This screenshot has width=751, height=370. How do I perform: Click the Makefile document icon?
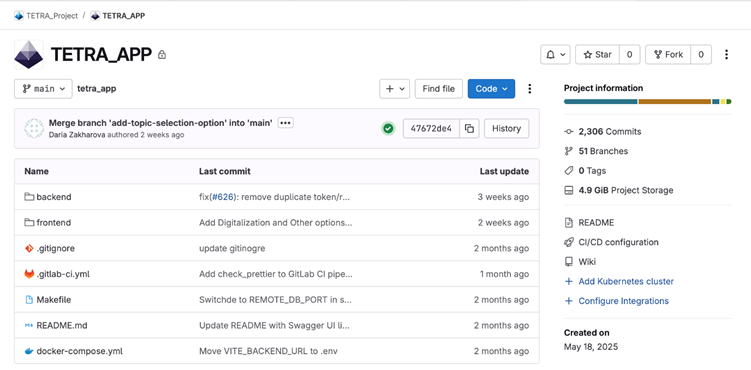29,300
